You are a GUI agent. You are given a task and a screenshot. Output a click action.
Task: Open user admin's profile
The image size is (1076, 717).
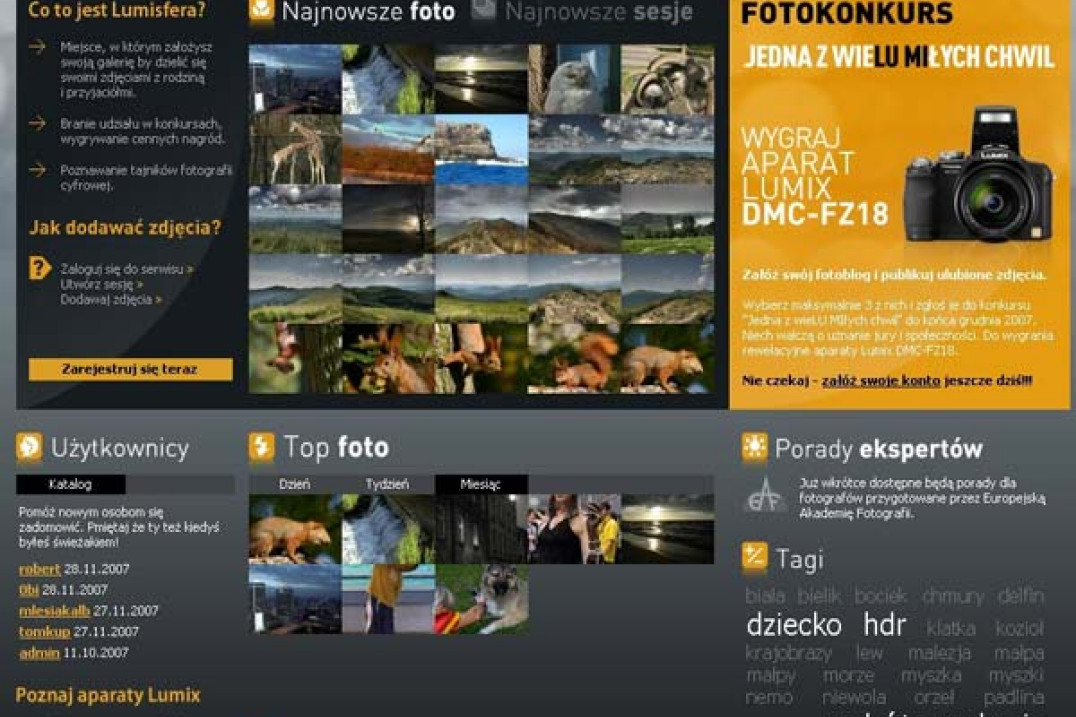click(39, 653)
